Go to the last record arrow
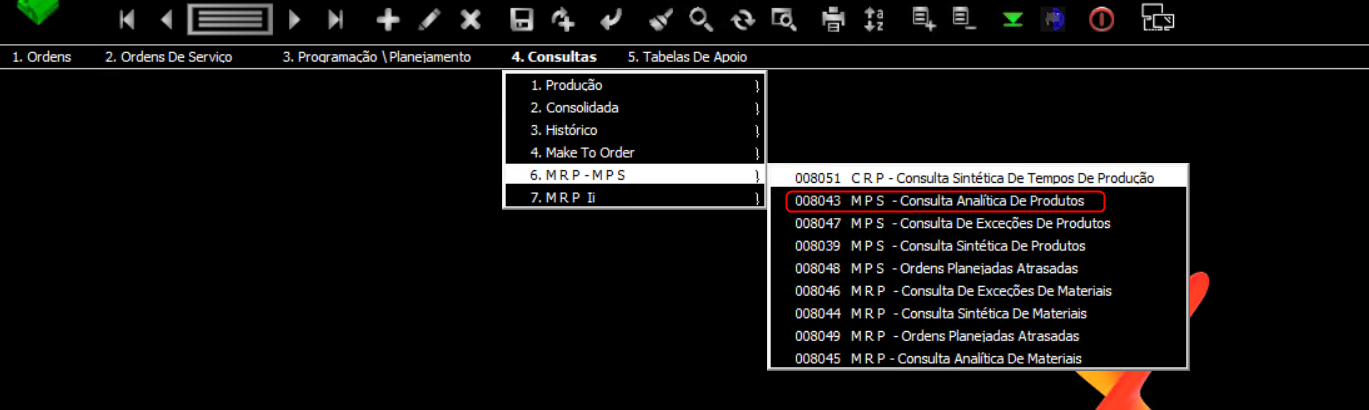Image resolution: width=1369 pixels, height=410 pixels. pos(336,19)
